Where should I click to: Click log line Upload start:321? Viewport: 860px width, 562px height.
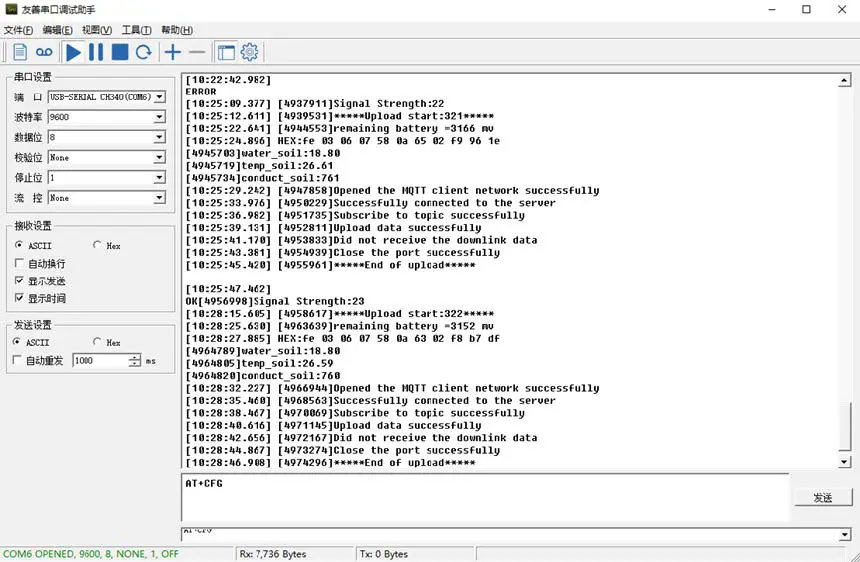click(340, 116)
